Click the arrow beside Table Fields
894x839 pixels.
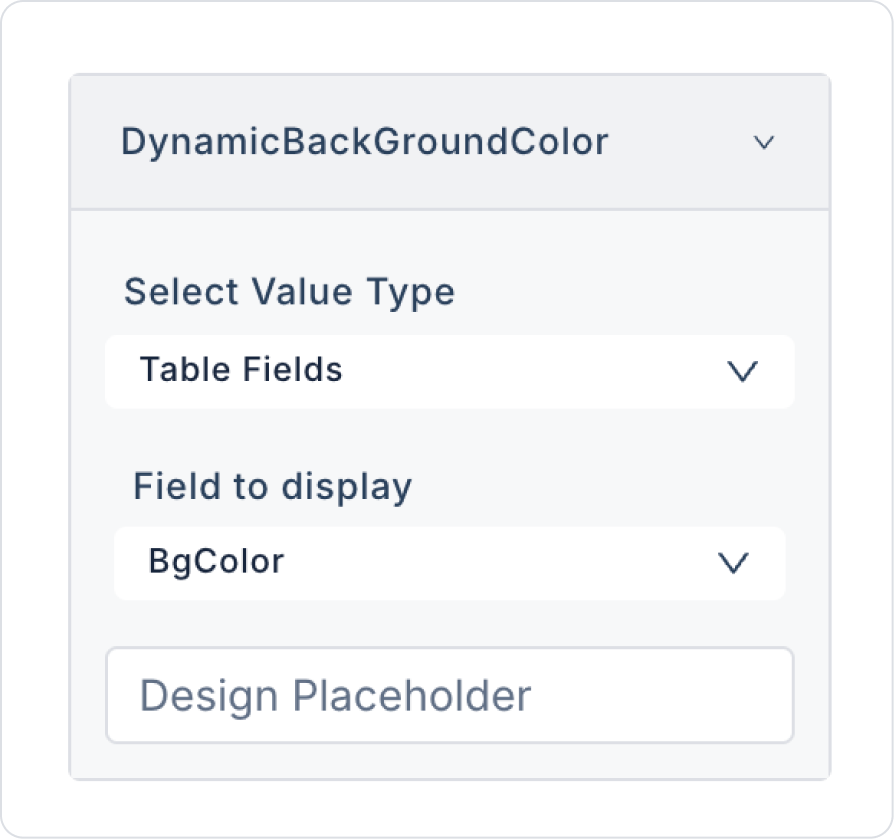(742, 372)
